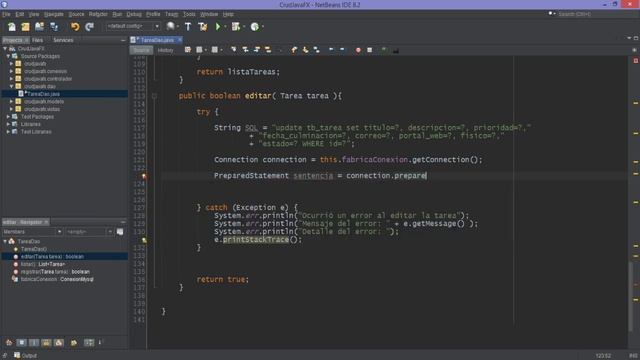
Task: Select fabricaConexion field in Navigator
Action: (x=57, y=280)
